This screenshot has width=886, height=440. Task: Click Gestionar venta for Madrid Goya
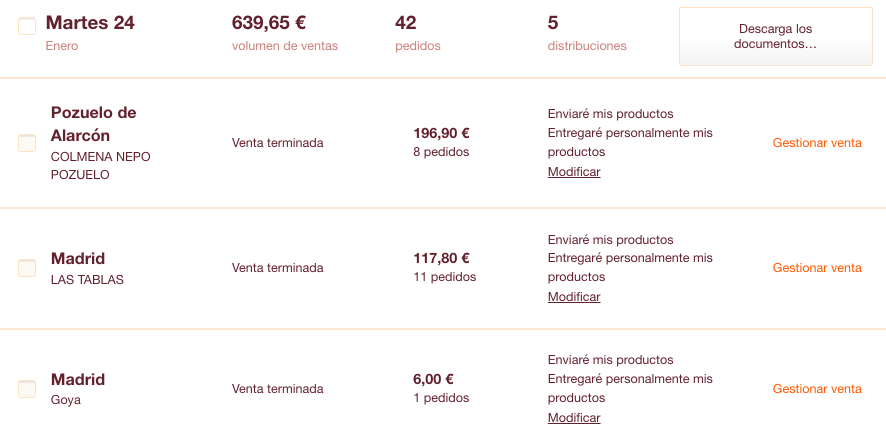(x=817, y=389)
